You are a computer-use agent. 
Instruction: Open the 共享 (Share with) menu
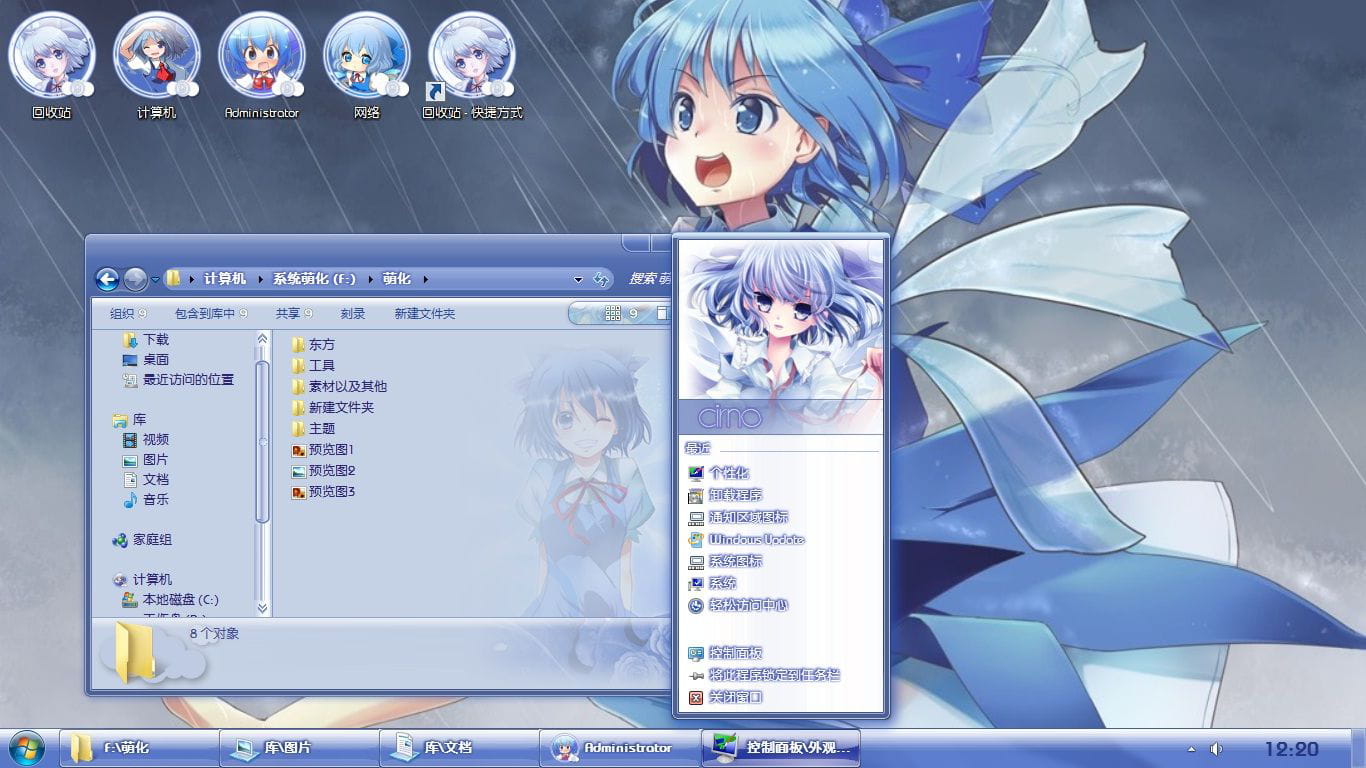pyautogui.click(x=287, y=313)
